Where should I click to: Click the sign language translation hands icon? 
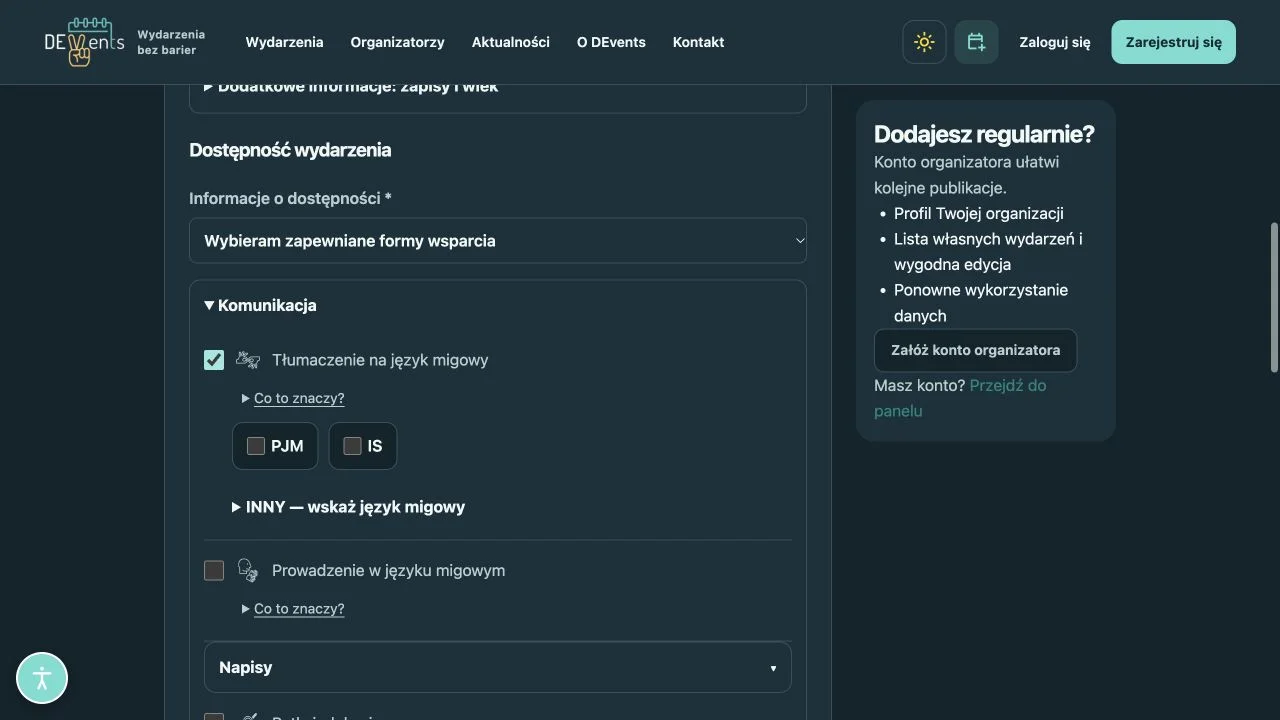point(248,360)
